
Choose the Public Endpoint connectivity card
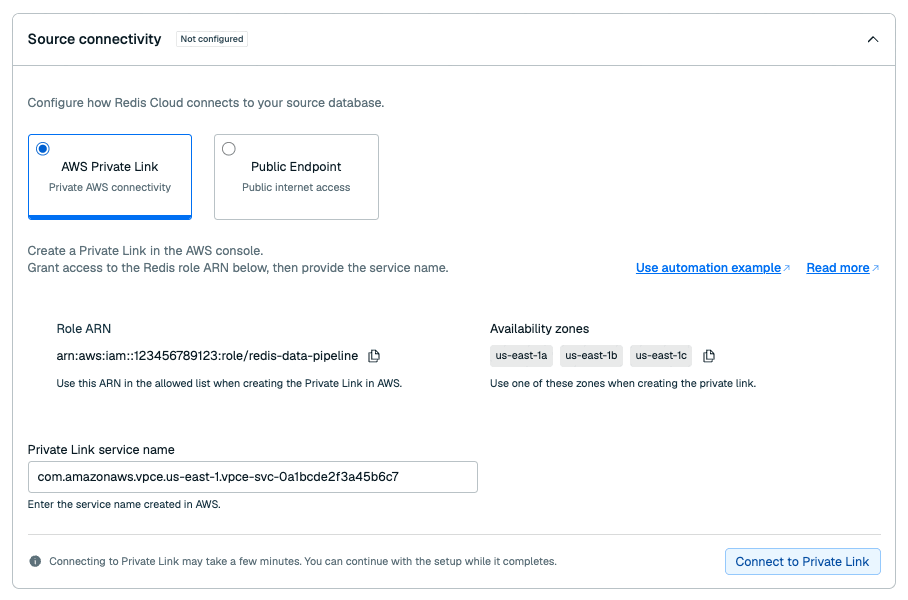[296, 177]
